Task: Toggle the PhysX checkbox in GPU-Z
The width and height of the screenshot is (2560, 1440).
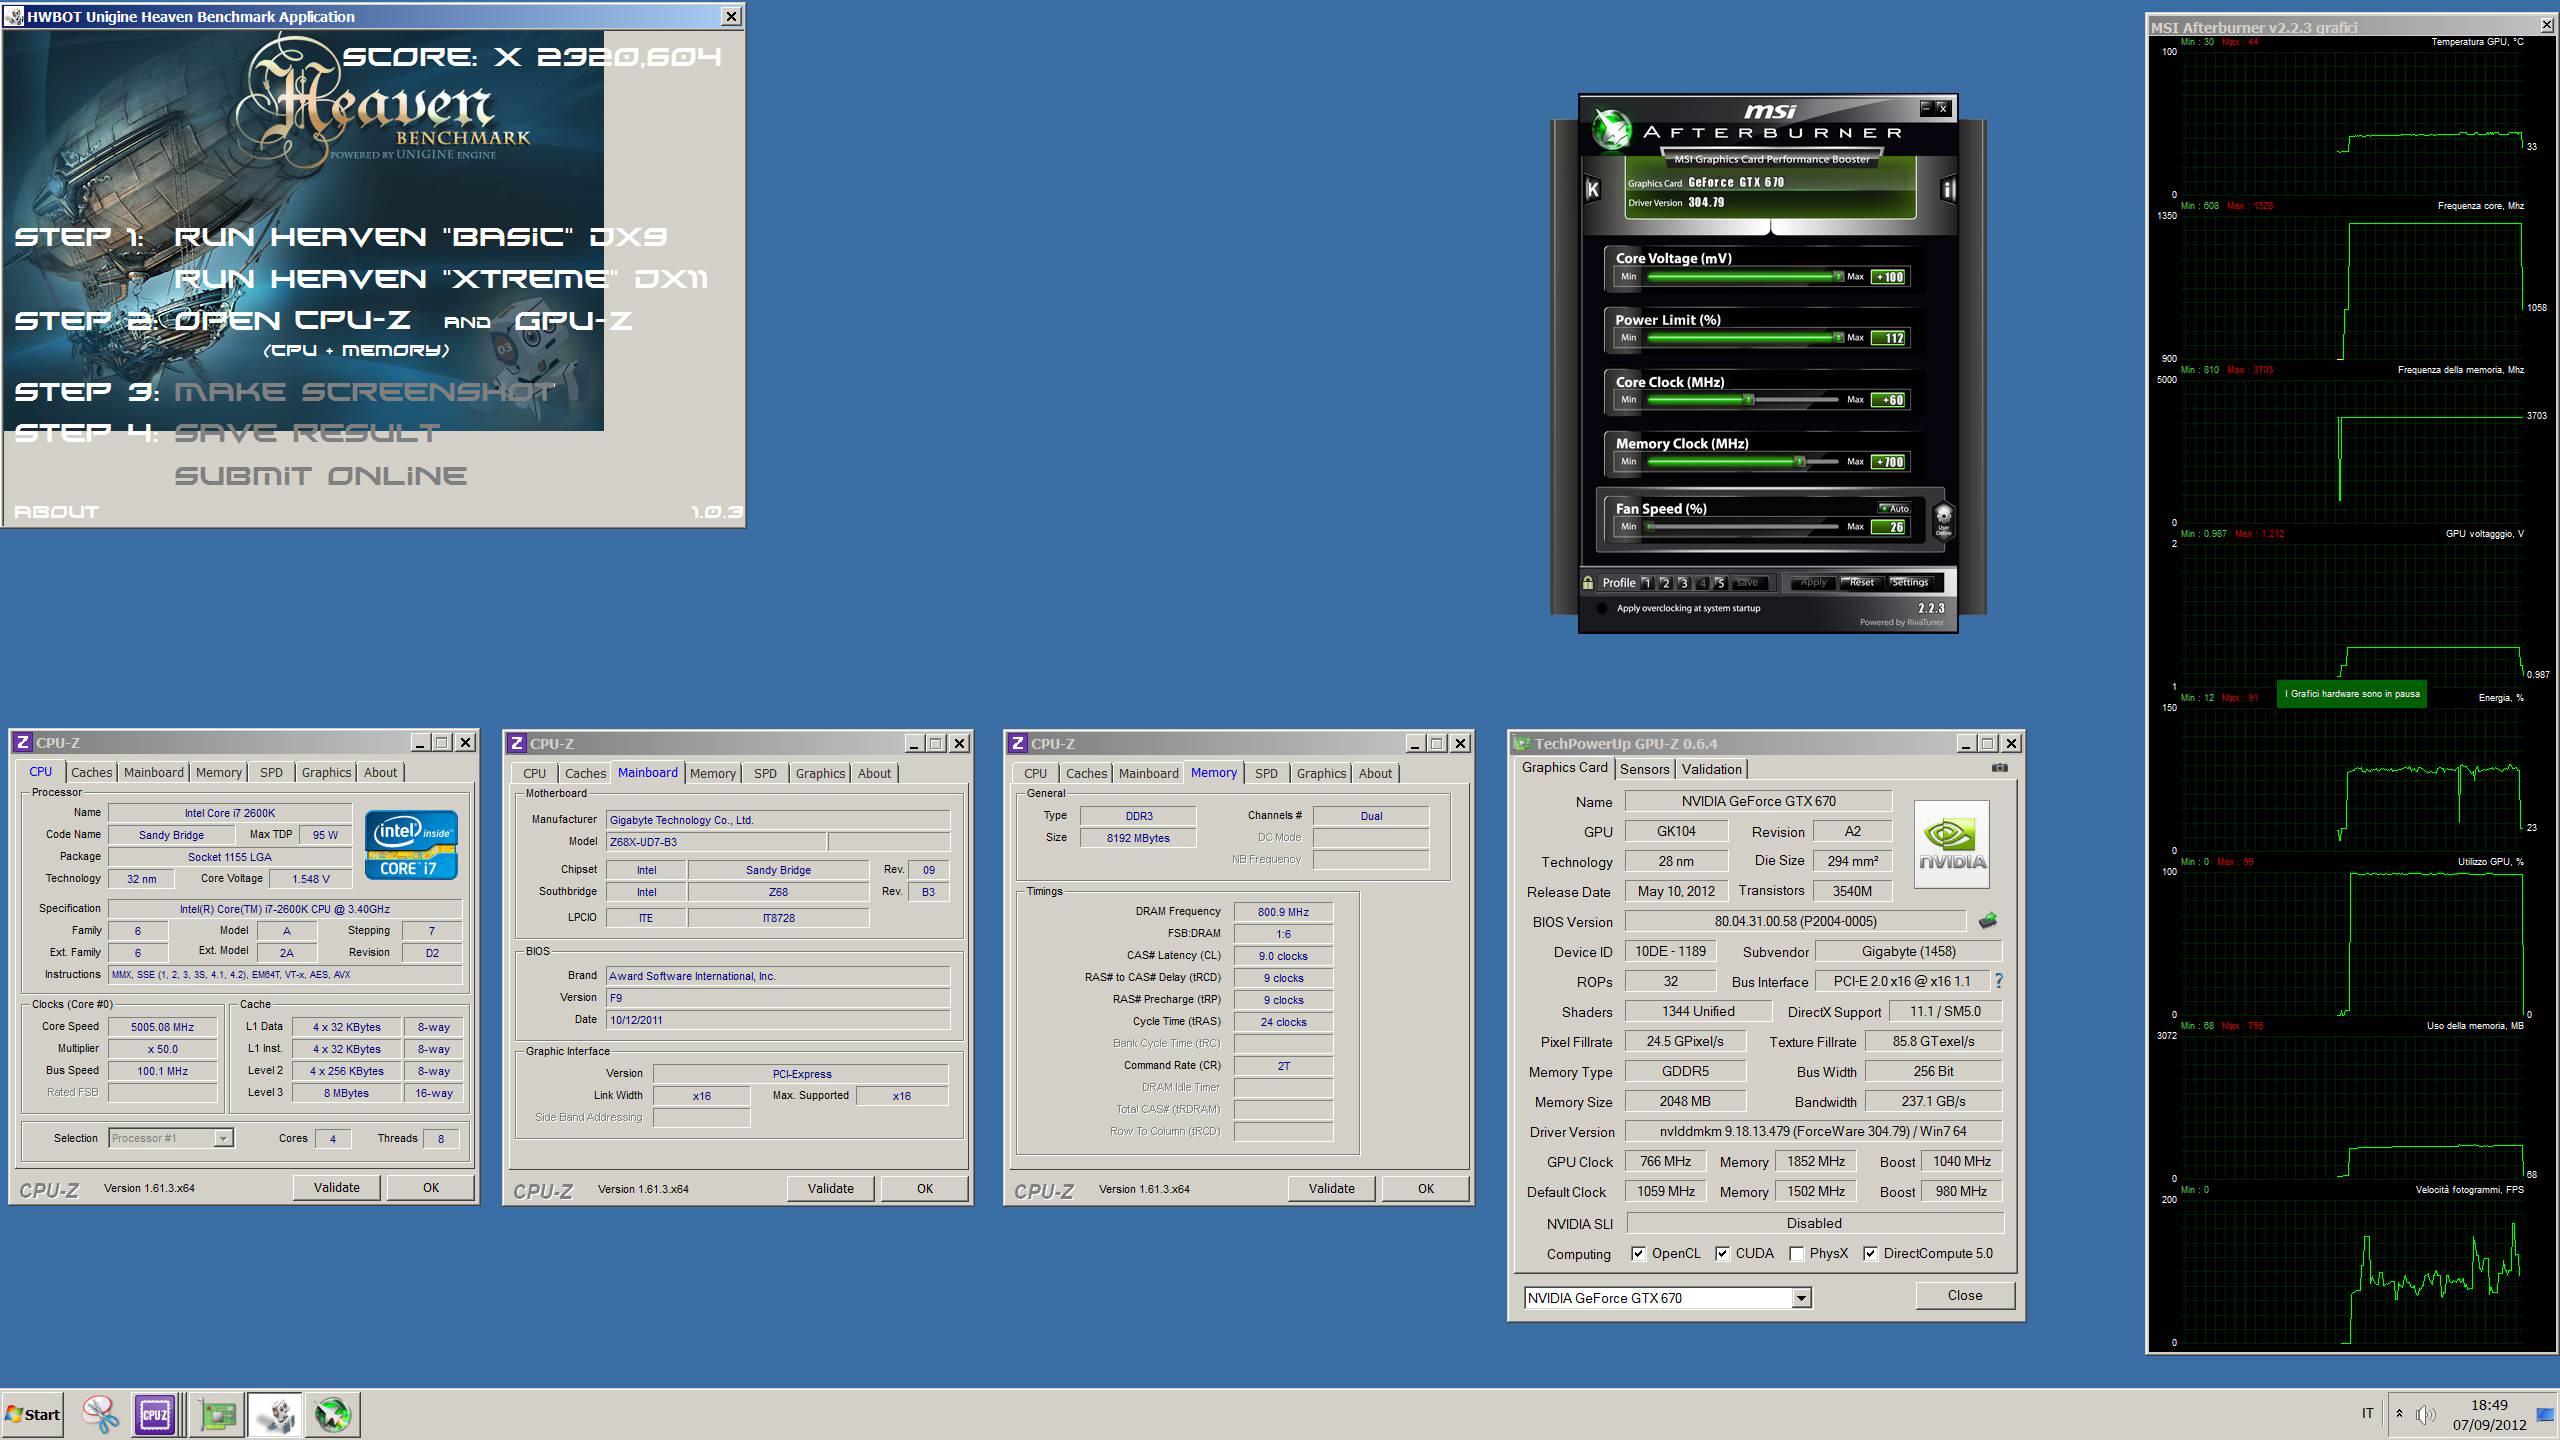Action: tap(1797, 1253)
